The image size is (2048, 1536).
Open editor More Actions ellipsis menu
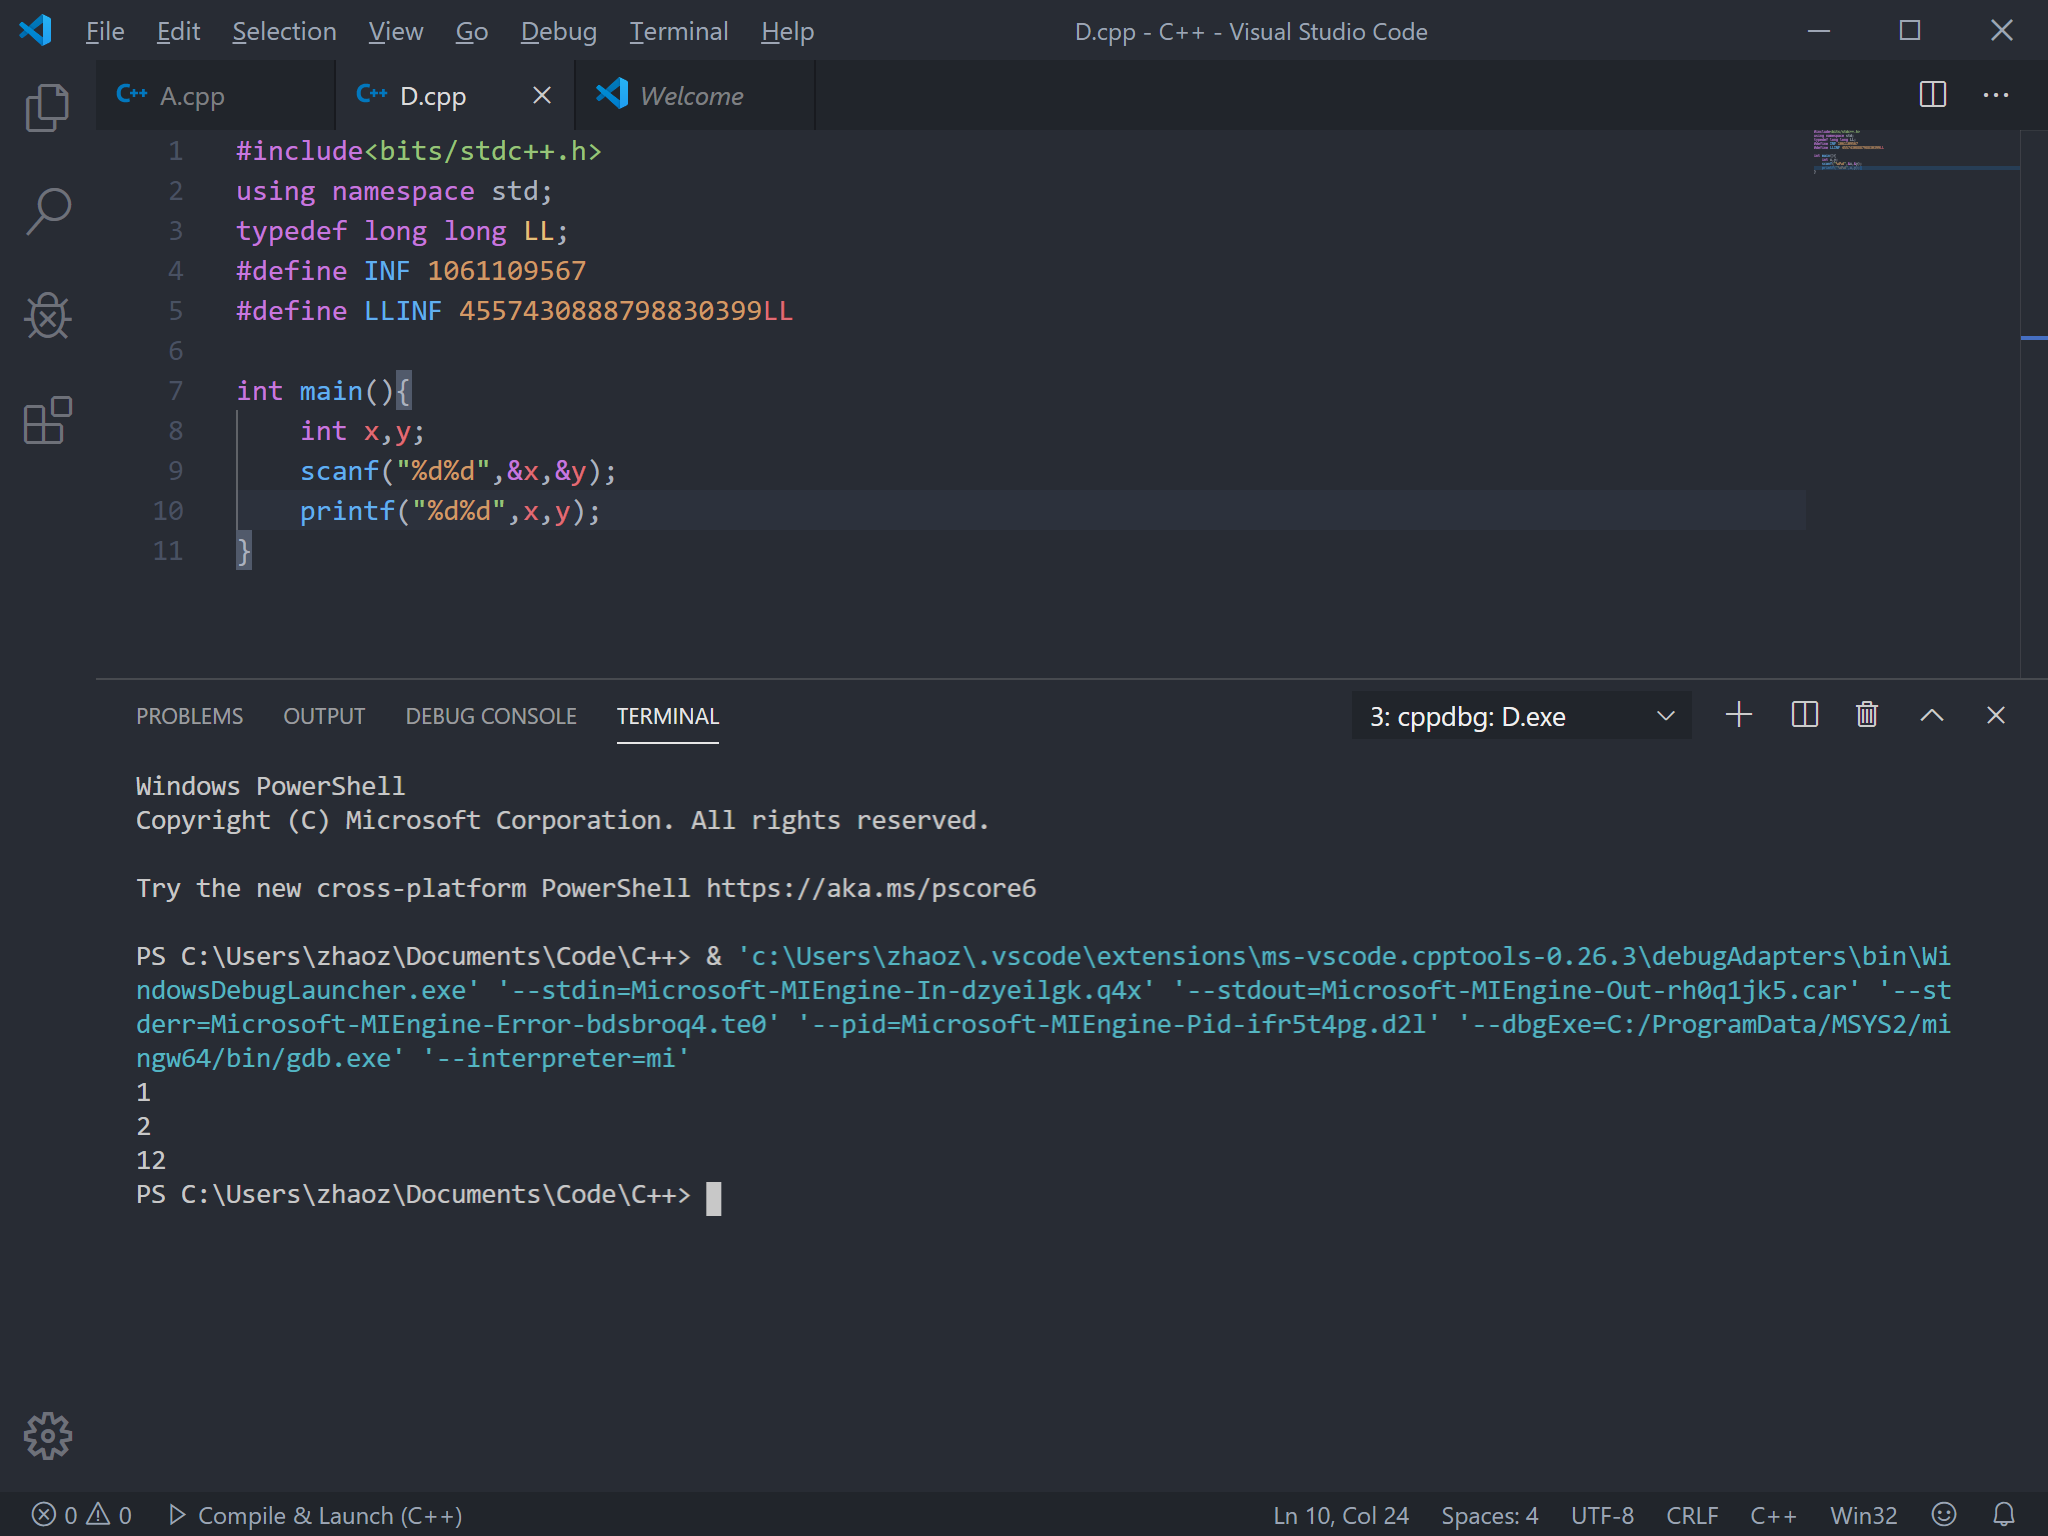pos(1996,95)
